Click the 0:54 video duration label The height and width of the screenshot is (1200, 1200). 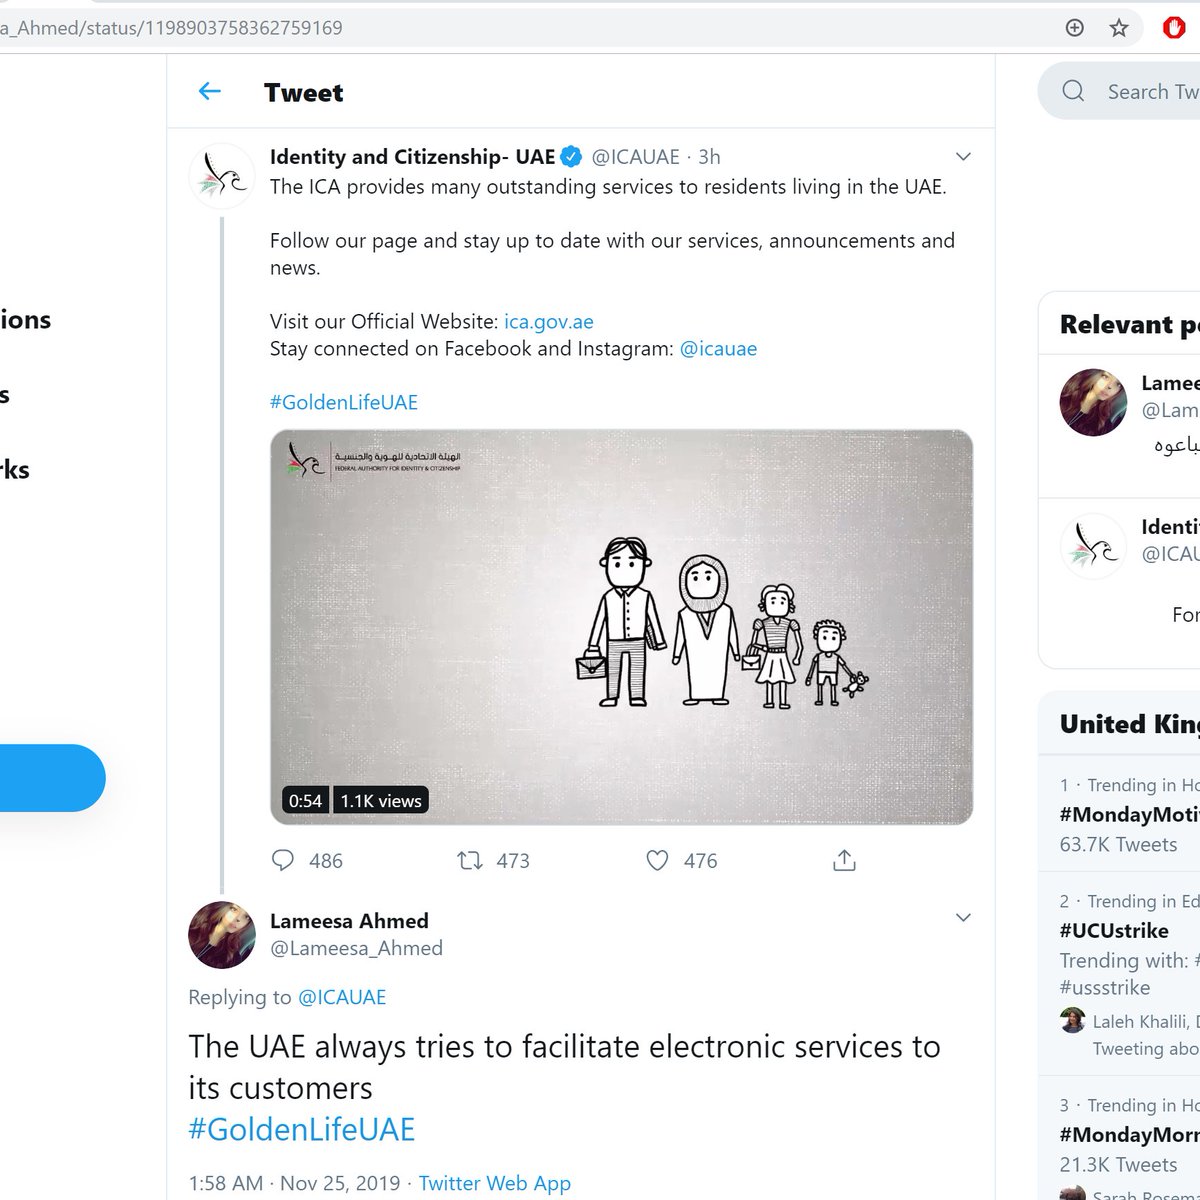pyautogui.click(x=305, y=801)
